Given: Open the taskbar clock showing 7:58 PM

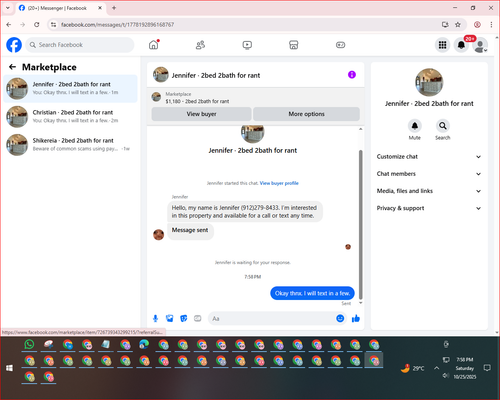Looking at the screenshot, I should pos(465,368).
